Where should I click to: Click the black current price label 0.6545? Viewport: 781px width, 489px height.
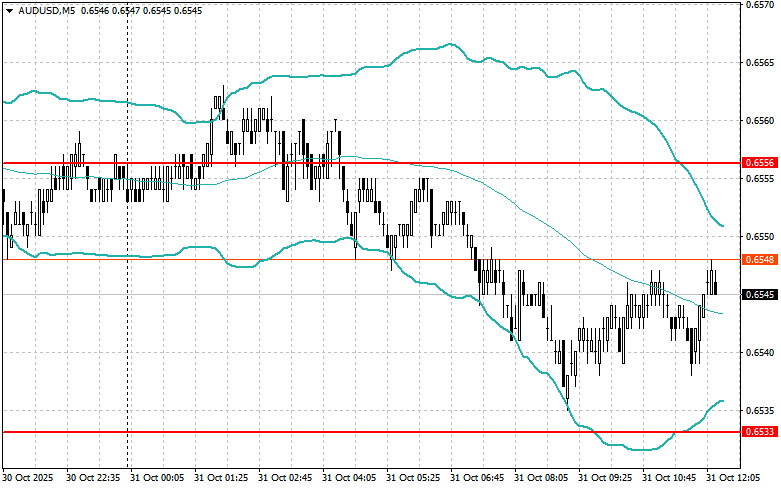[760, 295]
